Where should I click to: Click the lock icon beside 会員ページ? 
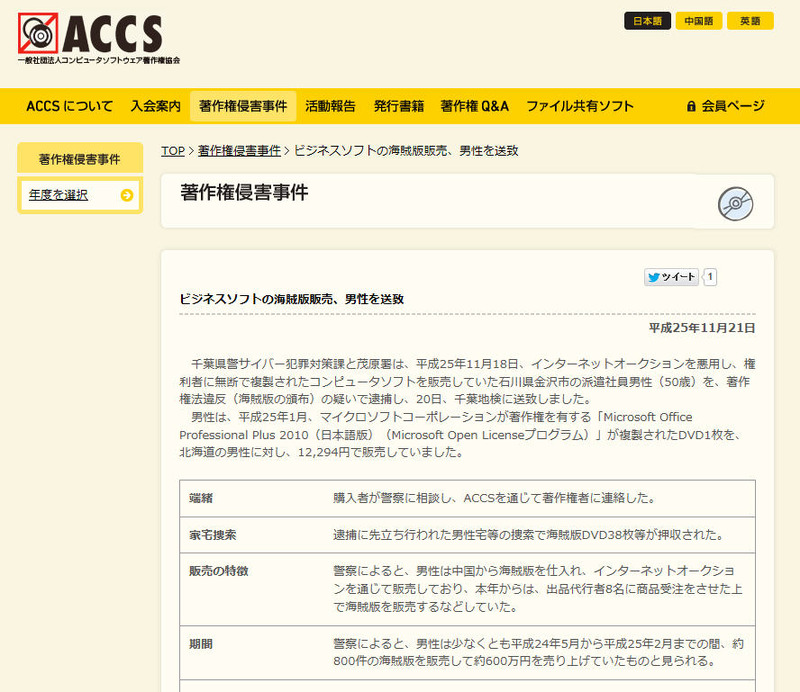pyautogui.click(x=691, y=106)
